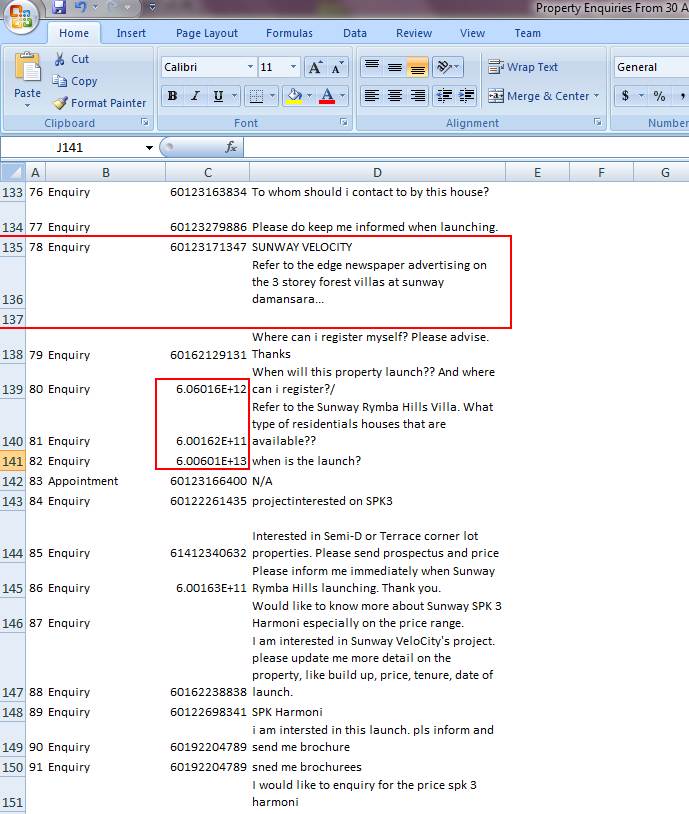Click the Name Box showing J141

tap(70, 148)
